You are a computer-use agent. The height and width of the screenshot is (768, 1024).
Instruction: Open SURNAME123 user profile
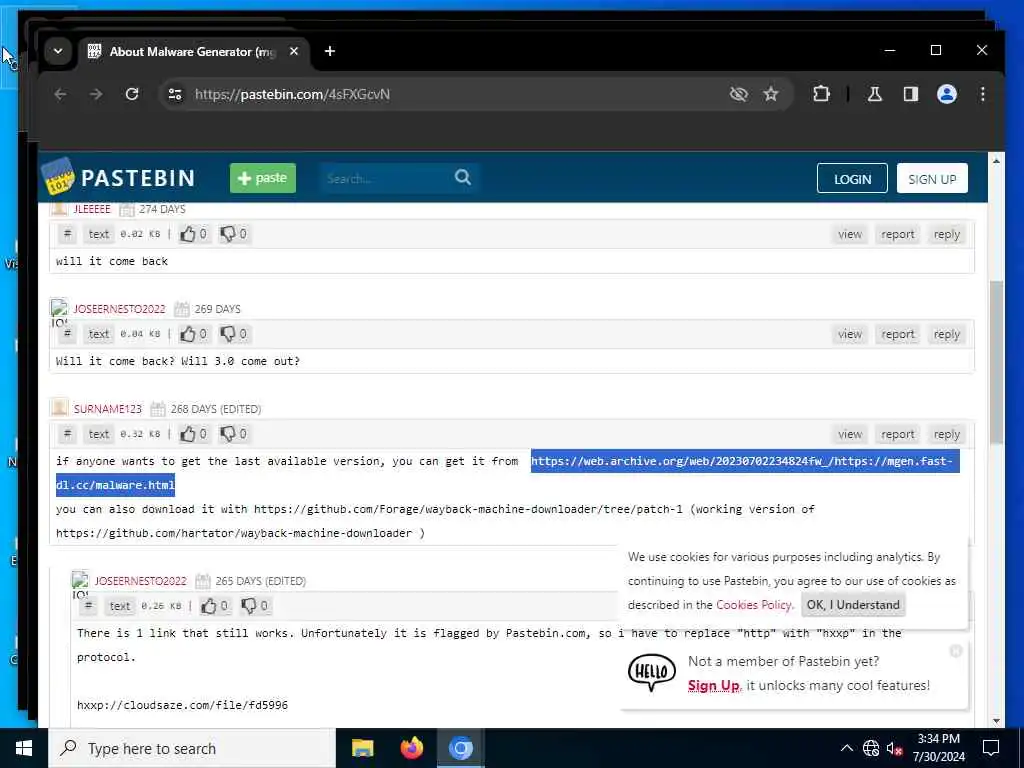[107, 409]
